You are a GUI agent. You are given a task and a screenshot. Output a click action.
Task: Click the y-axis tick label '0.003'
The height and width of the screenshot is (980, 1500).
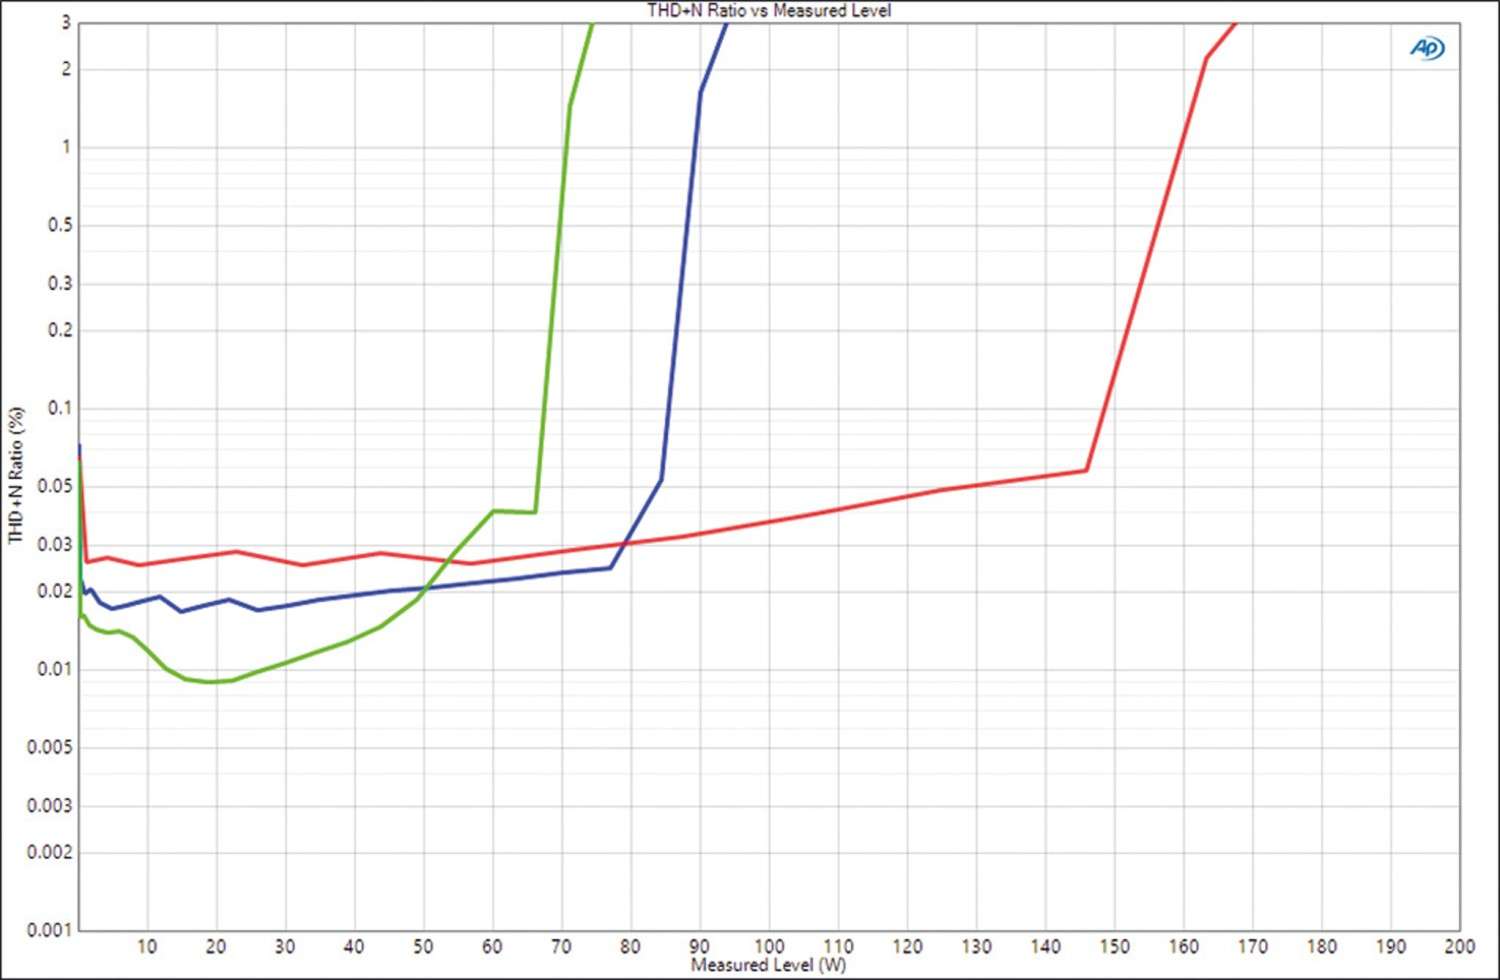50,806
